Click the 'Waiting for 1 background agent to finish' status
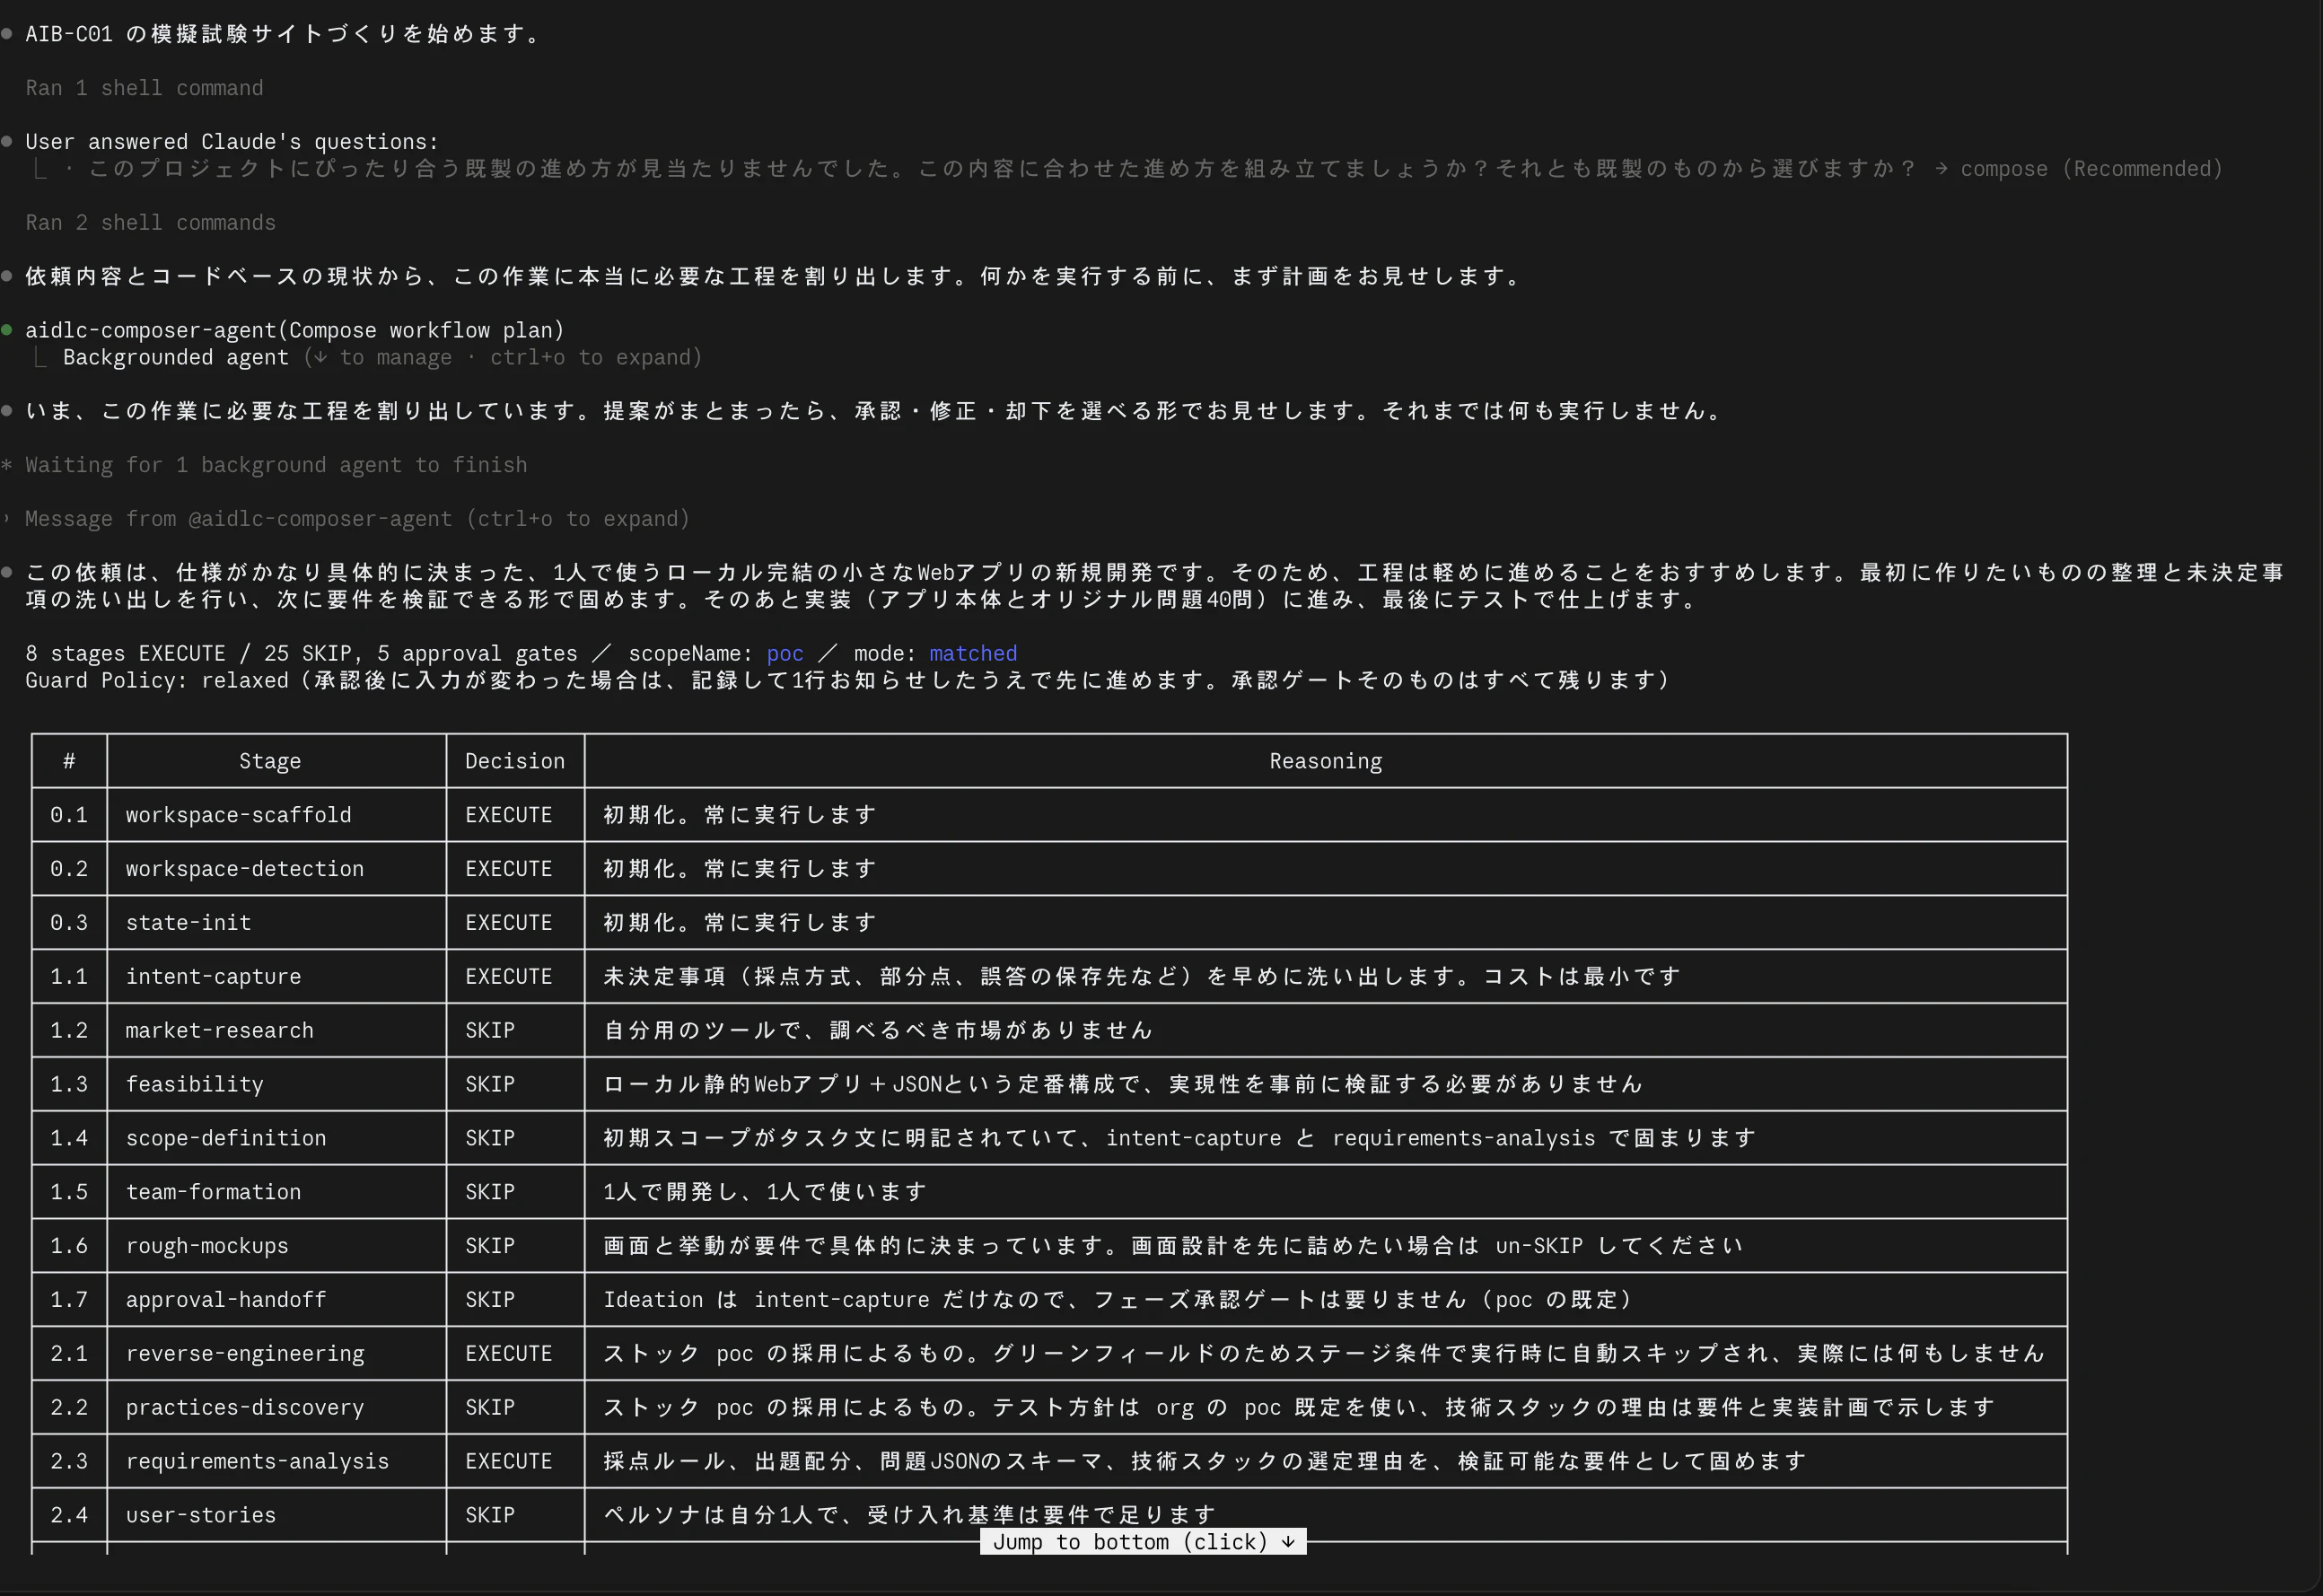The height and width of the screenshot is (1596, 2323). [276, 465]
